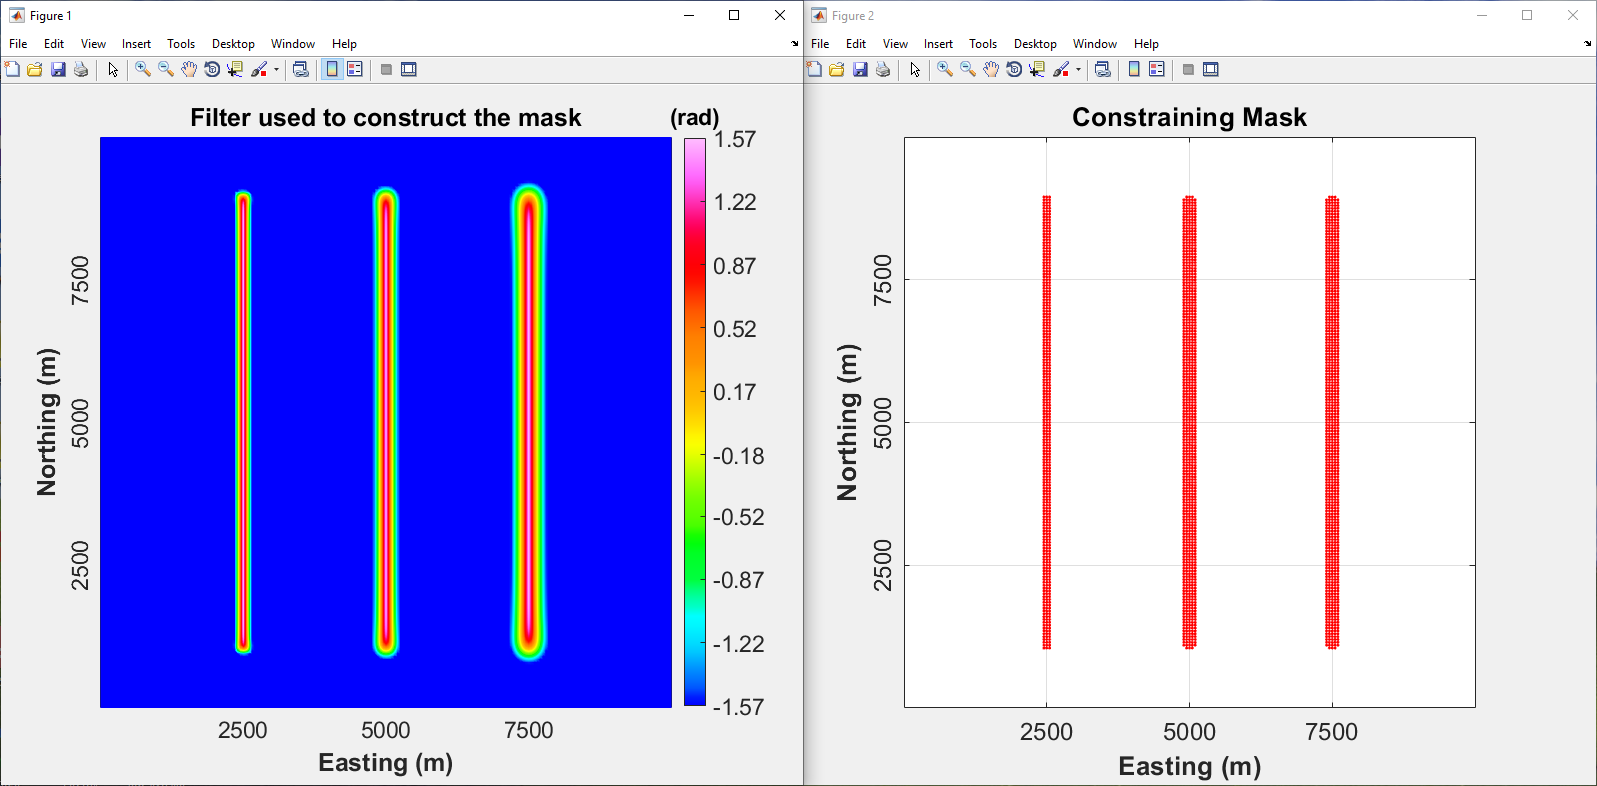
Task: Expand brush color dropdown arrow in Figure 2
Action: point(1078,69)
